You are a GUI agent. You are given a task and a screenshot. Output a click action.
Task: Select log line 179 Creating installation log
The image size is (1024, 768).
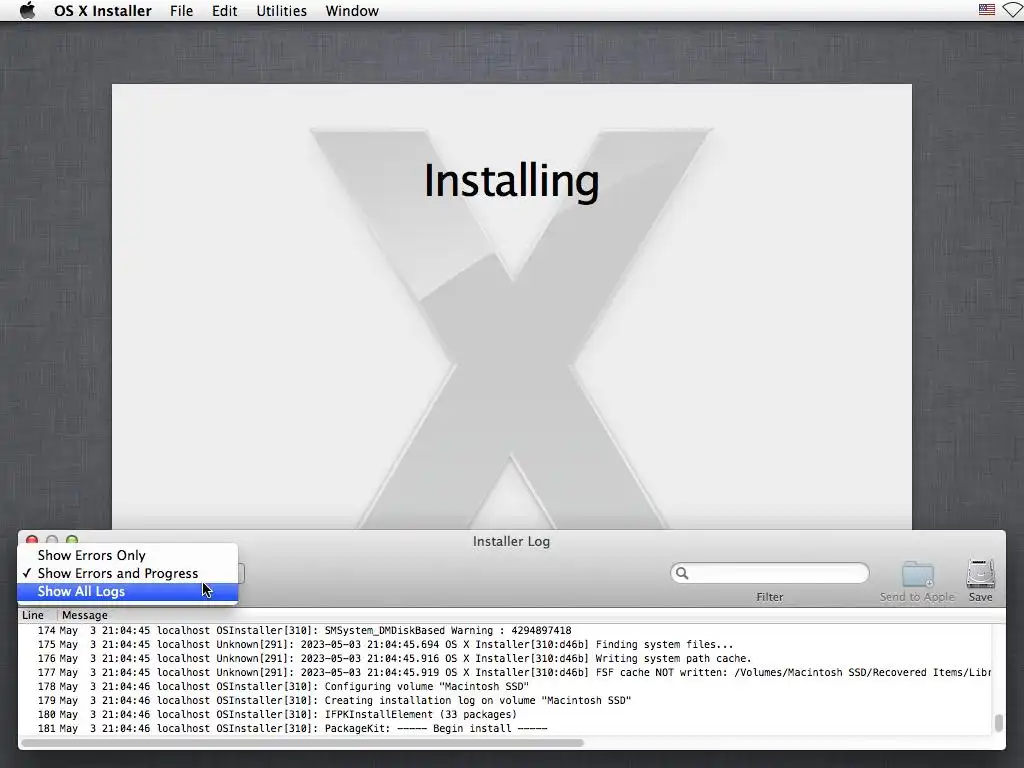[x=506, y=701]
